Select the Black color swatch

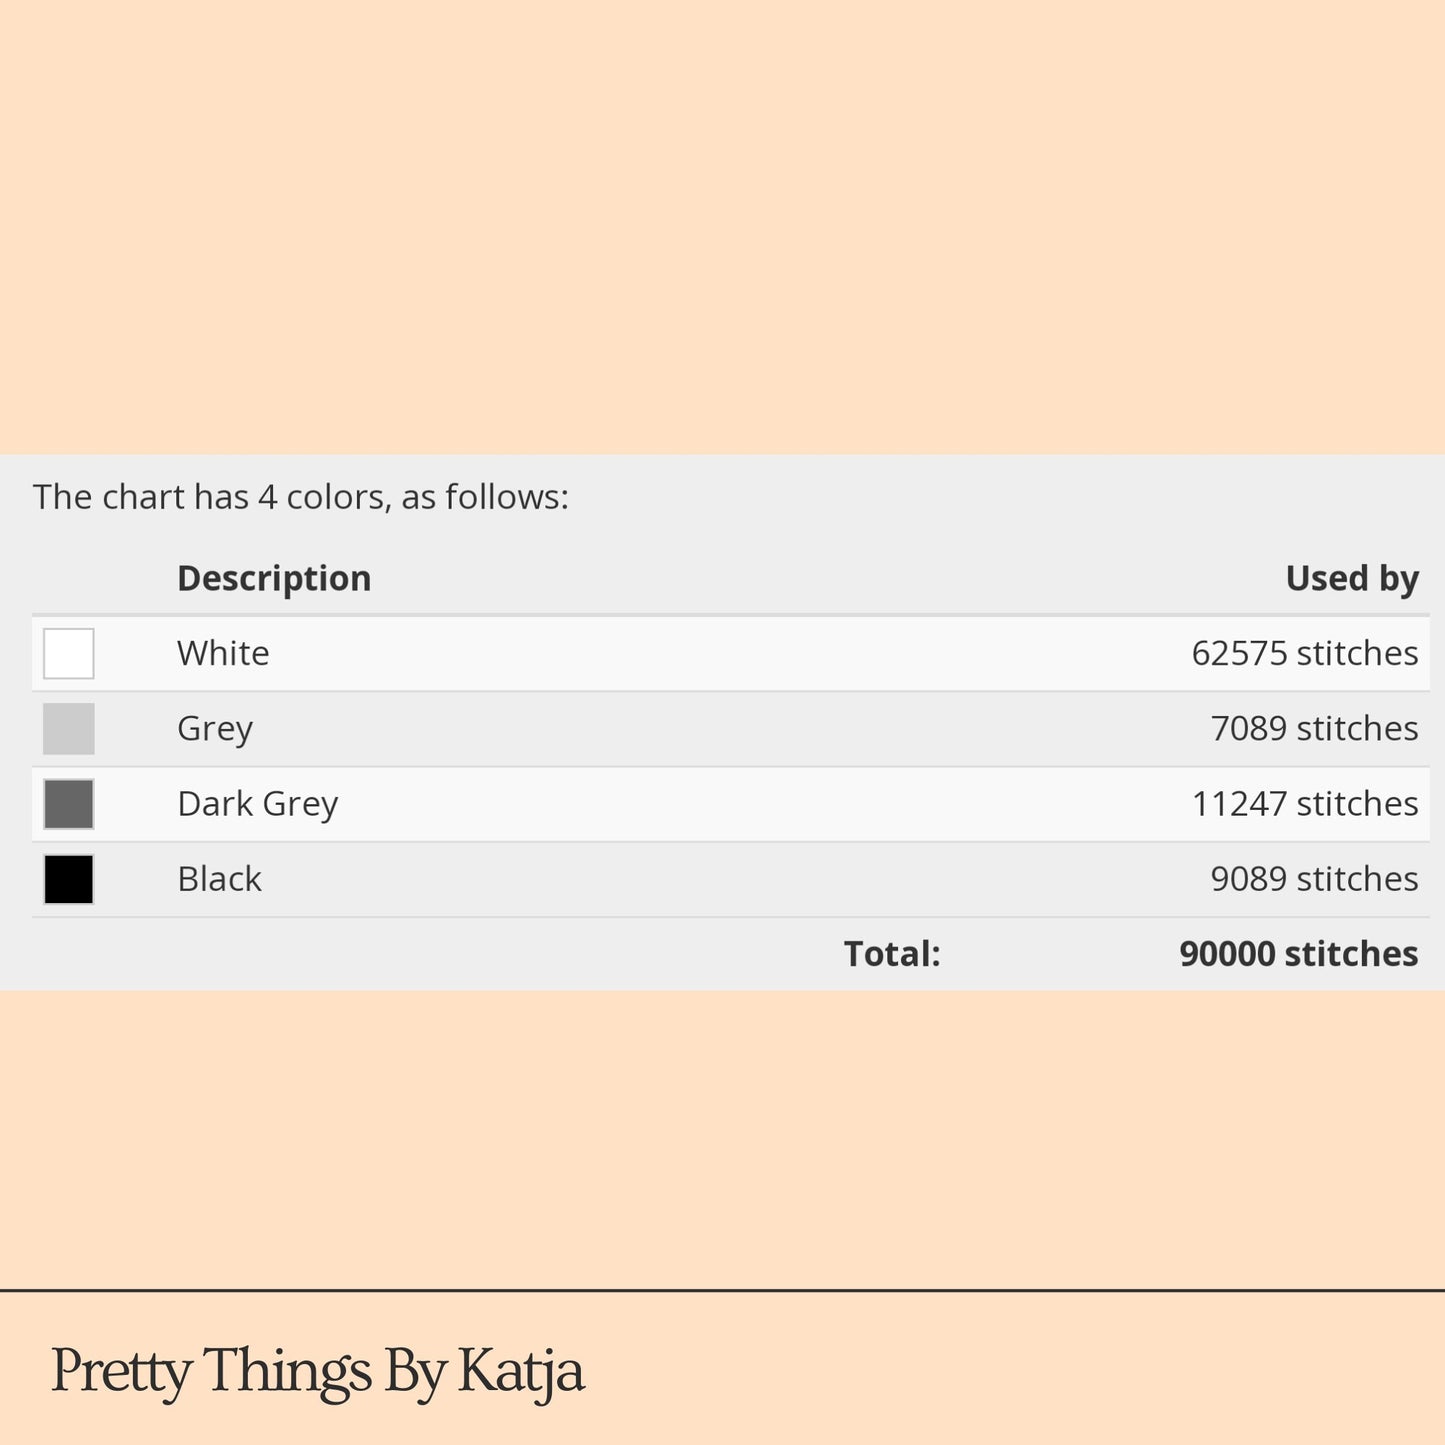coord(69,879)
